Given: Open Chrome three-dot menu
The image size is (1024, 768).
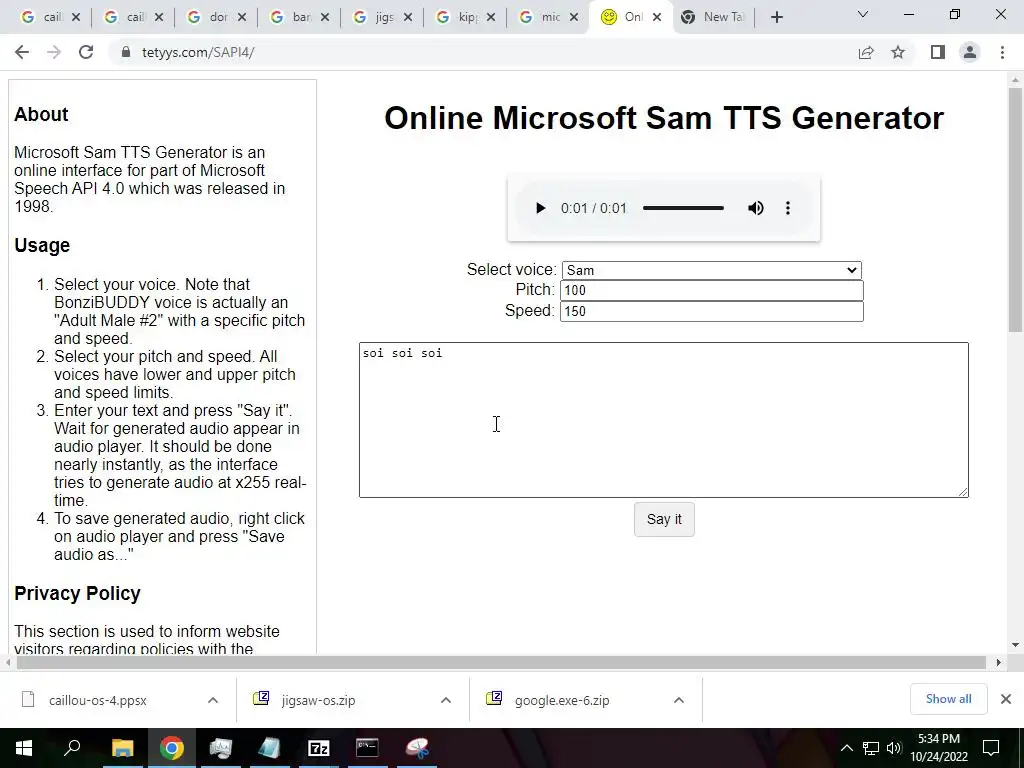Looking at the screenshot, I should [x=1002, y=52].
